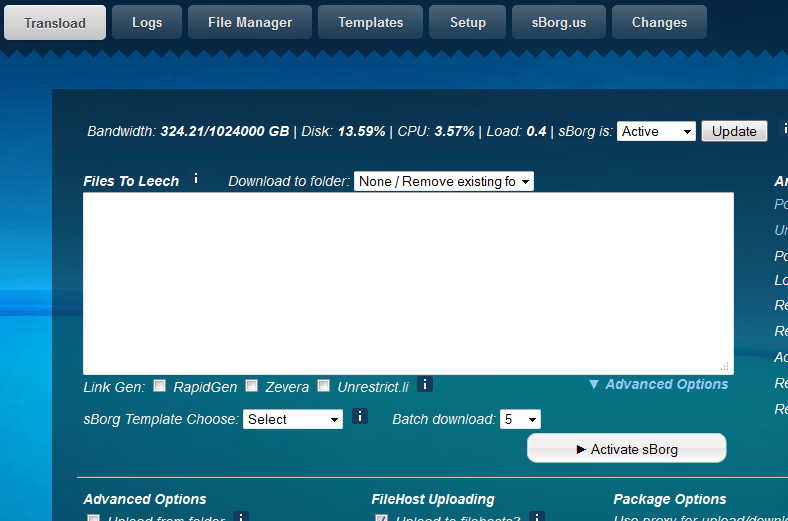The height and width of the screenshot is (521, 788).
Task: Click the Activate sBorg button
Action: pos(627,448)
